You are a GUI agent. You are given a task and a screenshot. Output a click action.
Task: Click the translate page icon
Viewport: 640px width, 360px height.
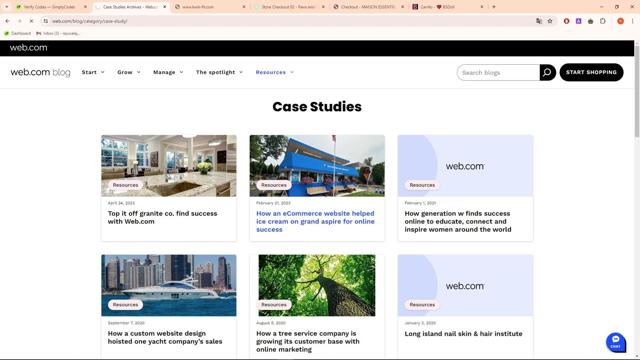tap(539, 21)
